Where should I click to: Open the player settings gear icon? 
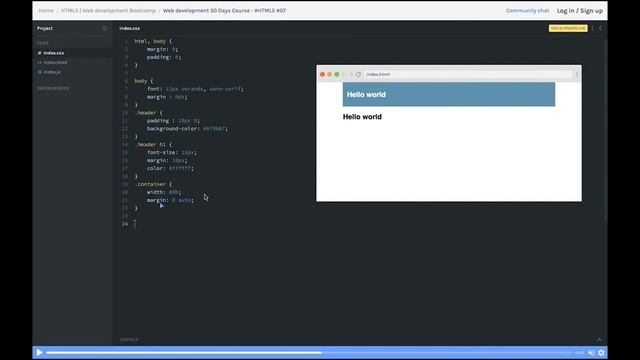(601, 353)
